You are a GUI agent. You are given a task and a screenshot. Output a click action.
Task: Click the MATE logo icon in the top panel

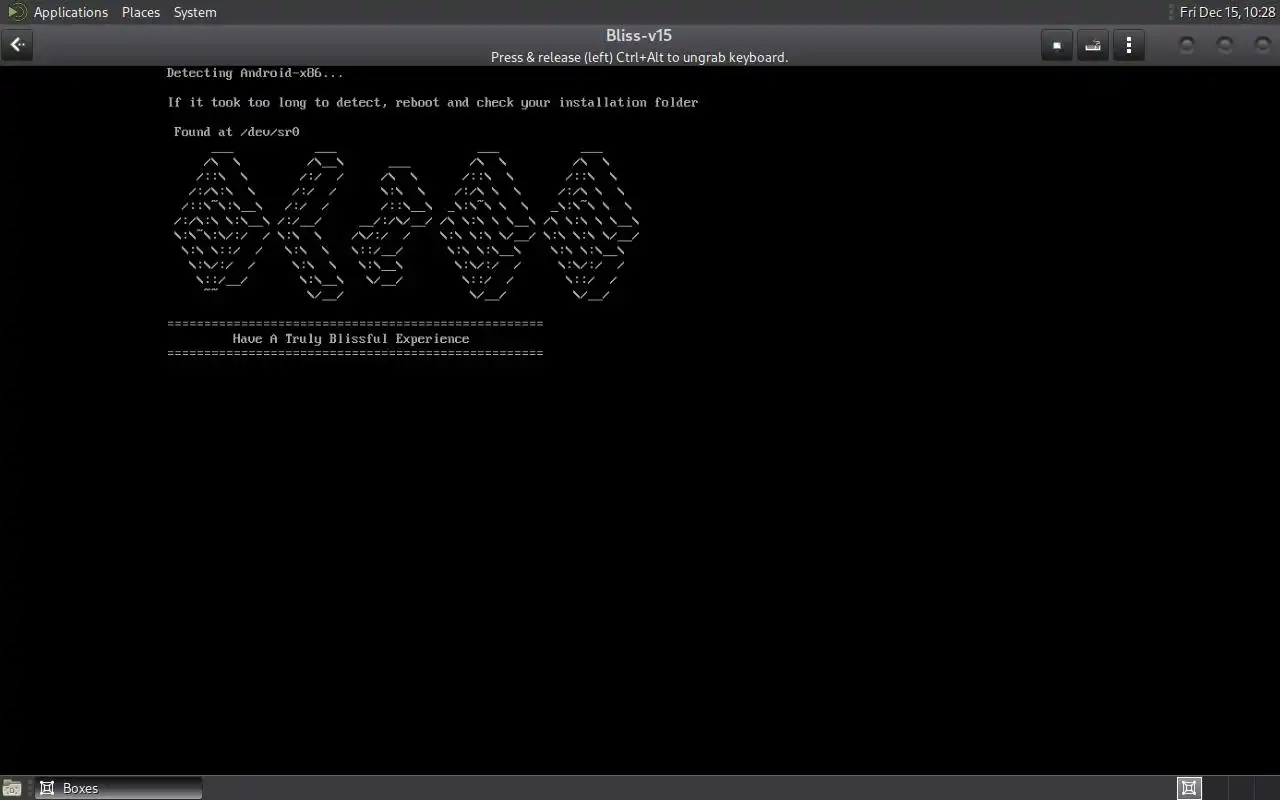17,12
